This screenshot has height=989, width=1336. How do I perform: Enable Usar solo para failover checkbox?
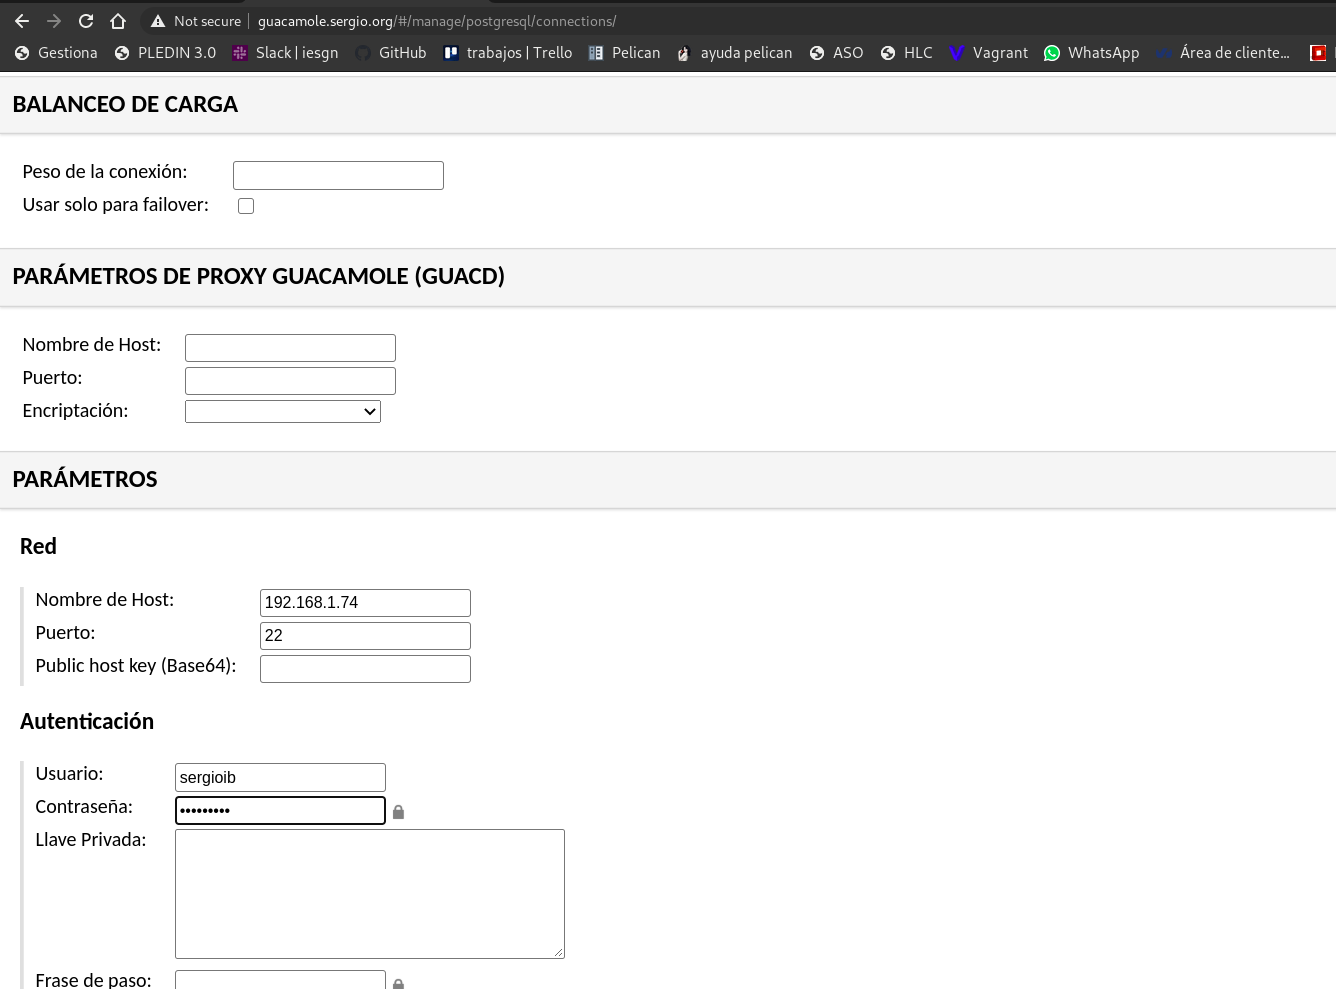(246, 206)
